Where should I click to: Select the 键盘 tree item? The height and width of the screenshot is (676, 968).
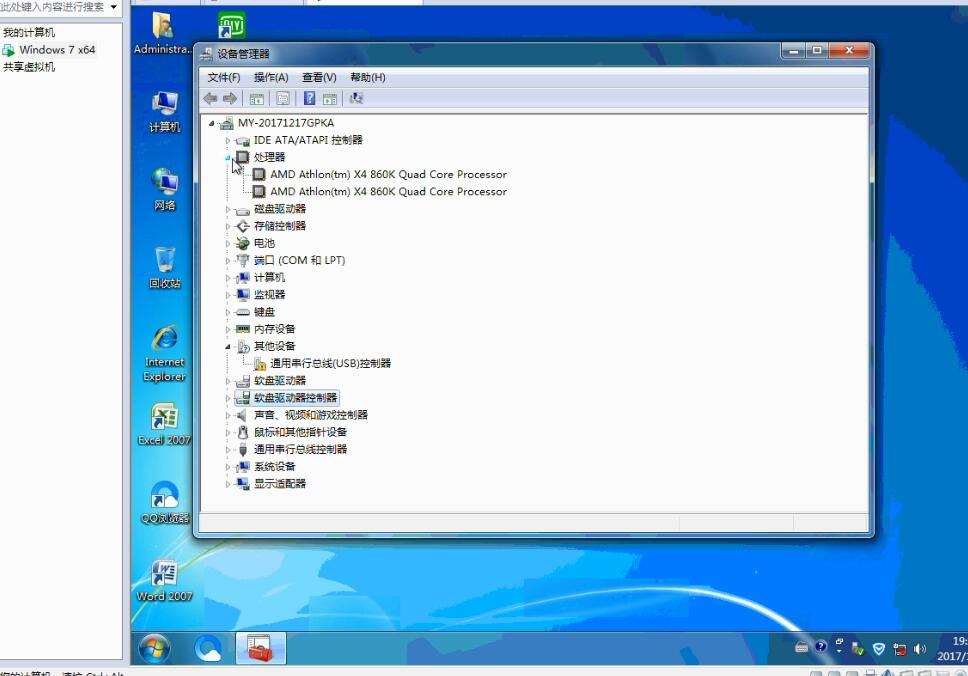(264, 312)
